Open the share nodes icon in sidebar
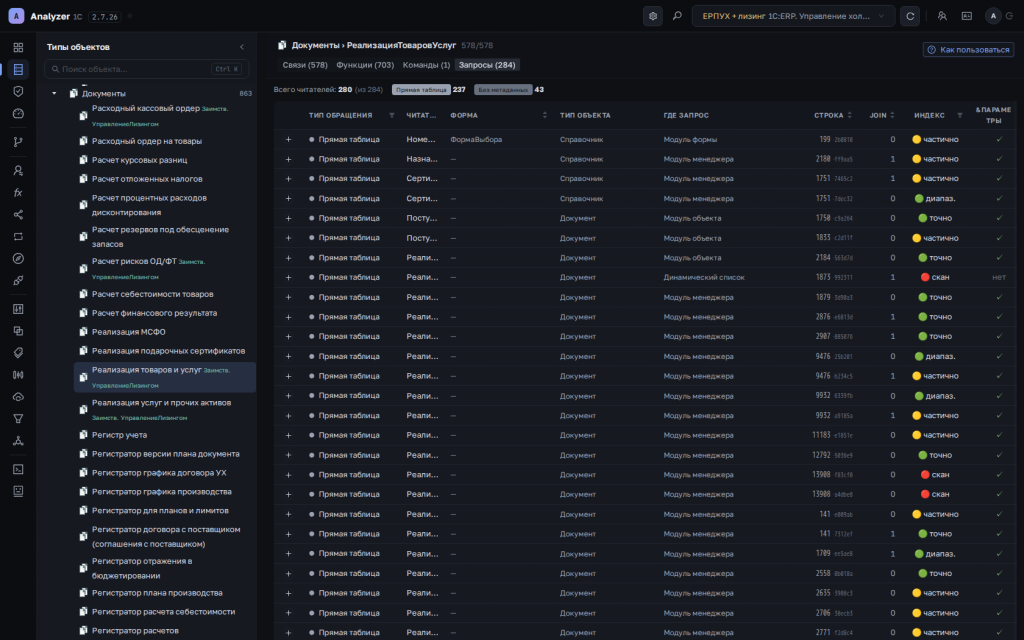Image resolution: width=1024 pixels, height=640 pixels. pos(18,215)
